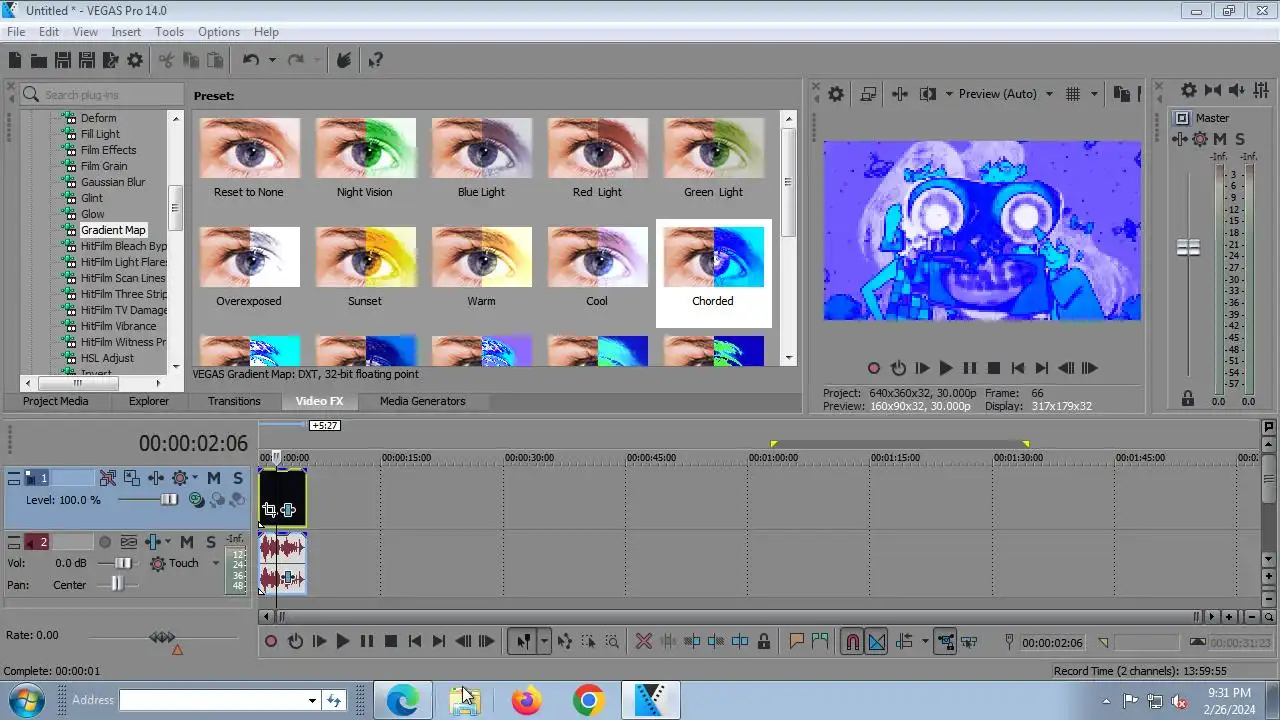Stop playback in timeline transport bar
The image size is (1280, 720).
(x=391, y=642)
